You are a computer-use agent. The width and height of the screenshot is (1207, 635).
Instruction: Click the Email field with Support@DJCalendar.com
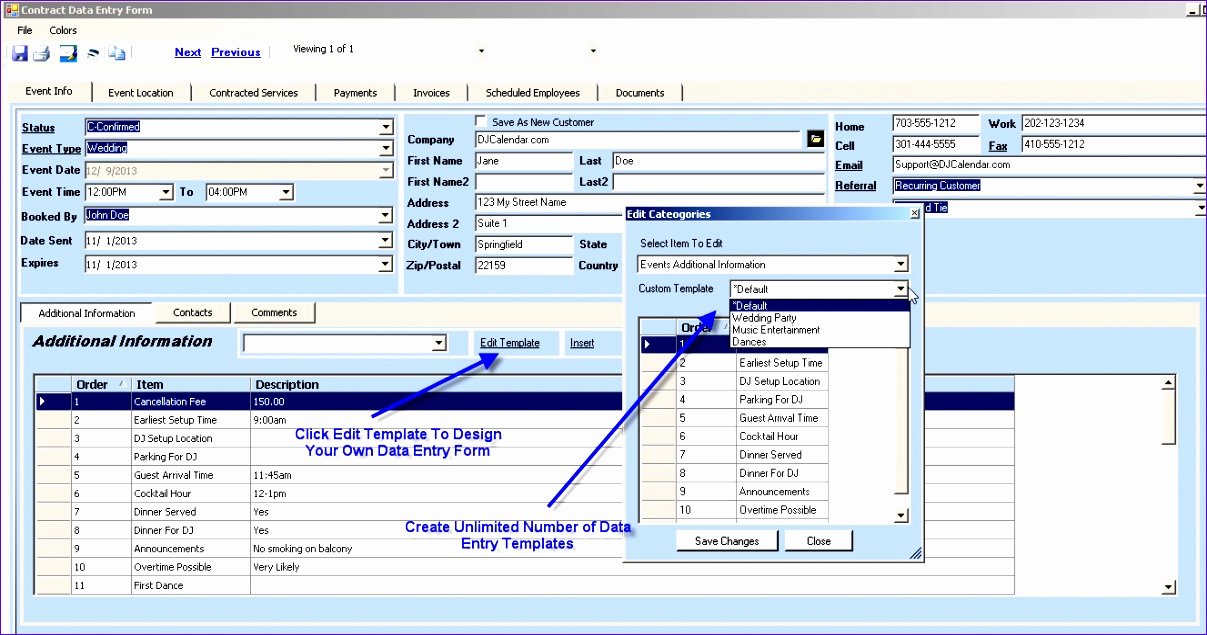tap(1049, 165)
